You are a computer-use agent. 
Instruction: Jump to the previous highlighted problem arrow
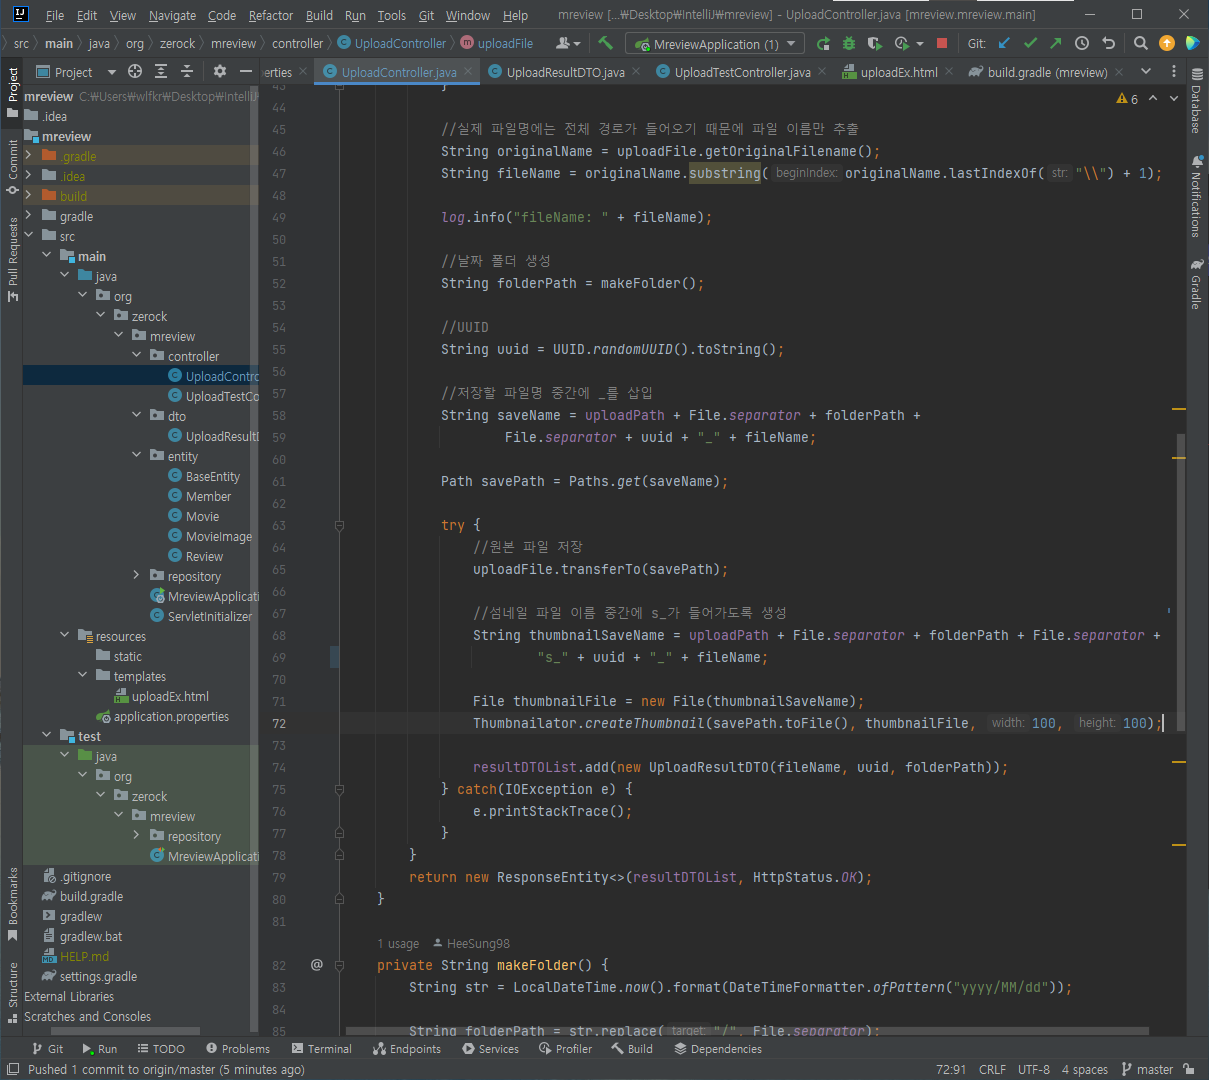(1153, 99)
